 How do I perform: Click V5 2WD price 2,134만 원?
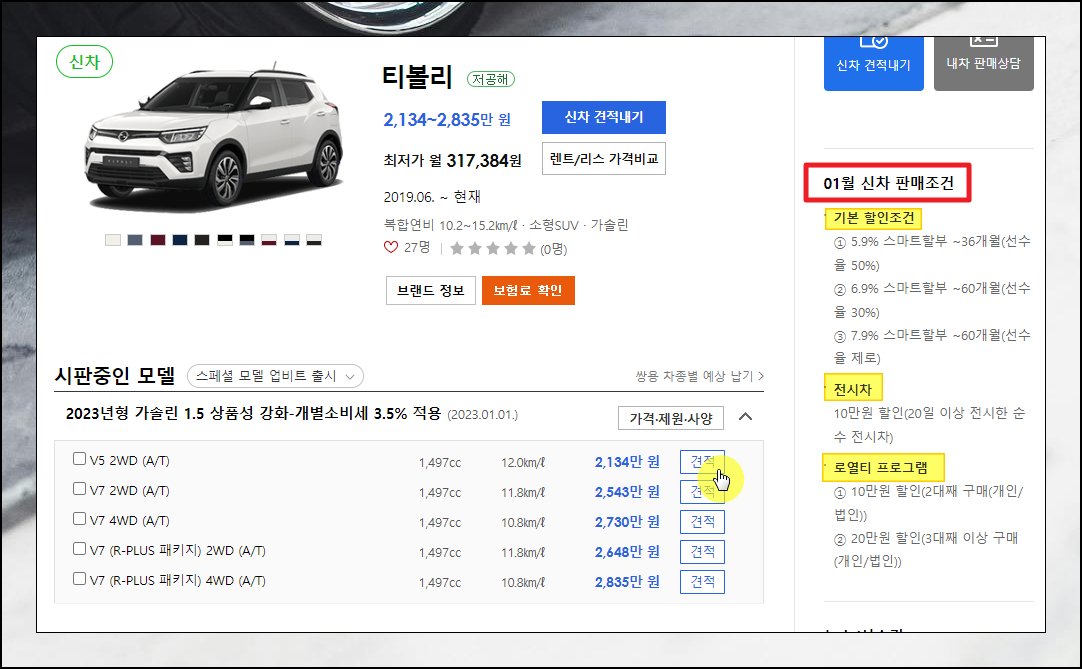pyautogui.click(x=627, y=462)
